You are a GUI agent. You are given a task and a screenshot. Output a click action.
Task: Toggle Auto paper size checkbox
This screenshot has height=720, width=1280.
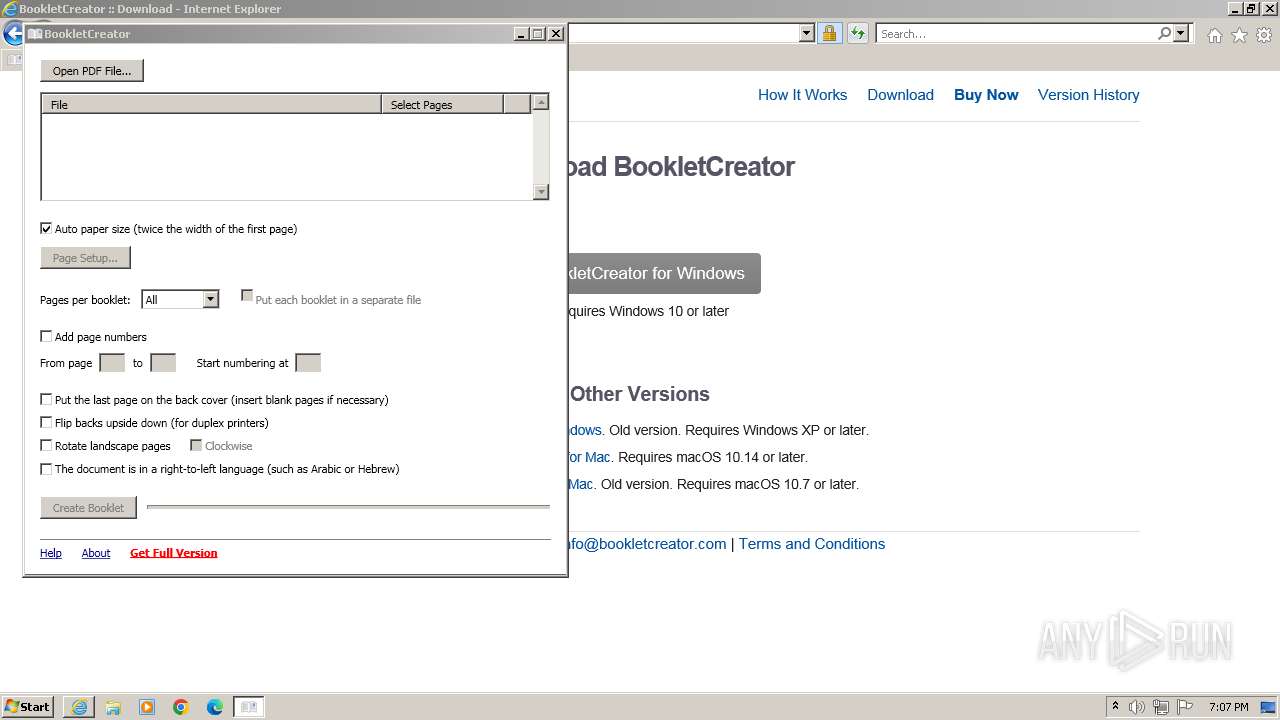46,228
